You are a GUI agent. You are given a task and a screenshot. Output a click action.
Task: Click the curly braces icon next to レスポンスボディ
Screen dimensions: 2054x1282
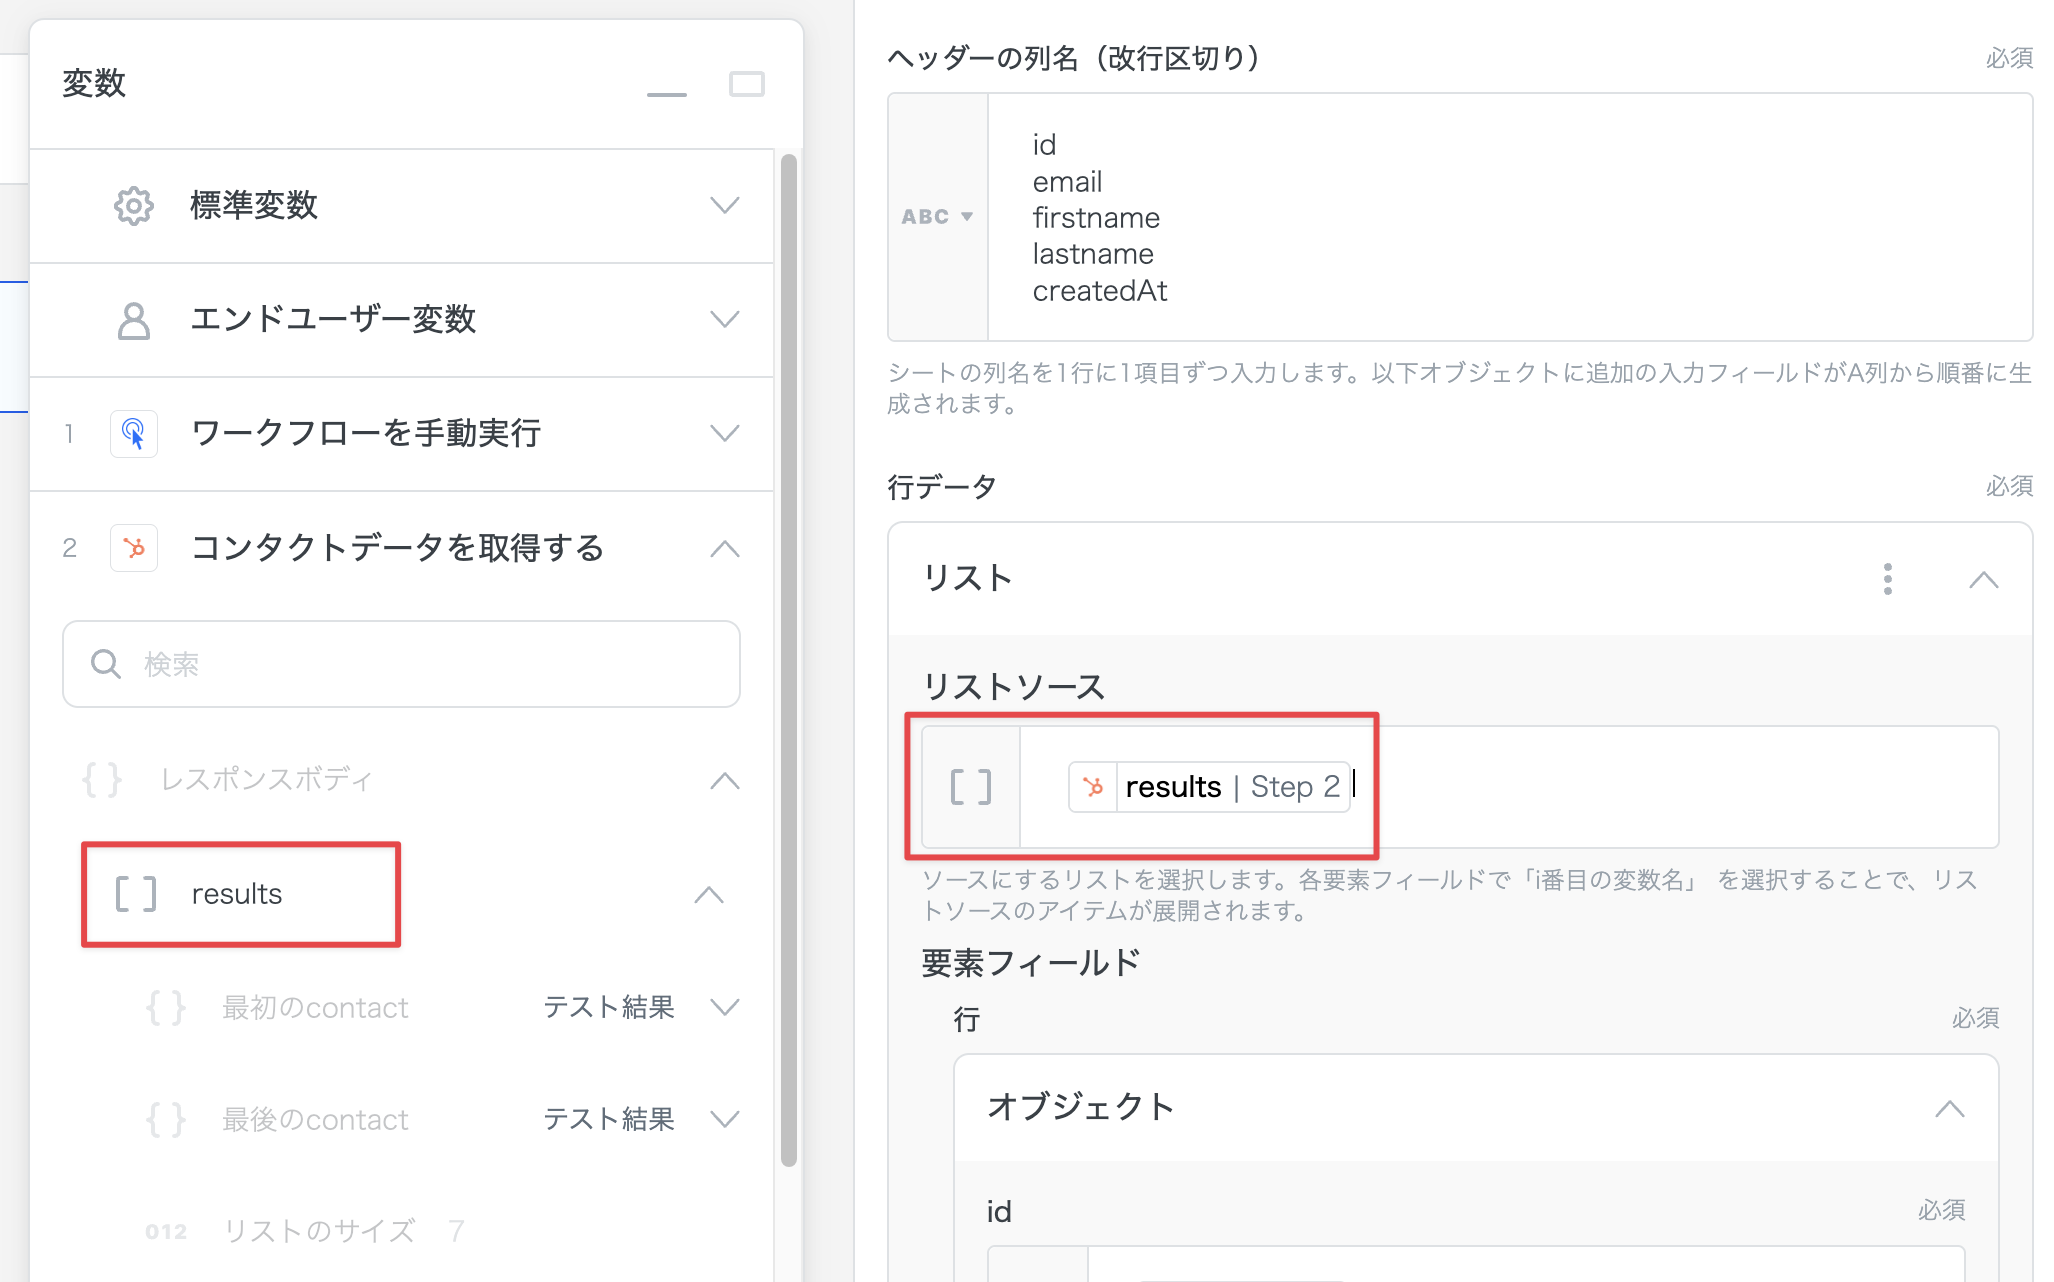(x=102, y=780)
